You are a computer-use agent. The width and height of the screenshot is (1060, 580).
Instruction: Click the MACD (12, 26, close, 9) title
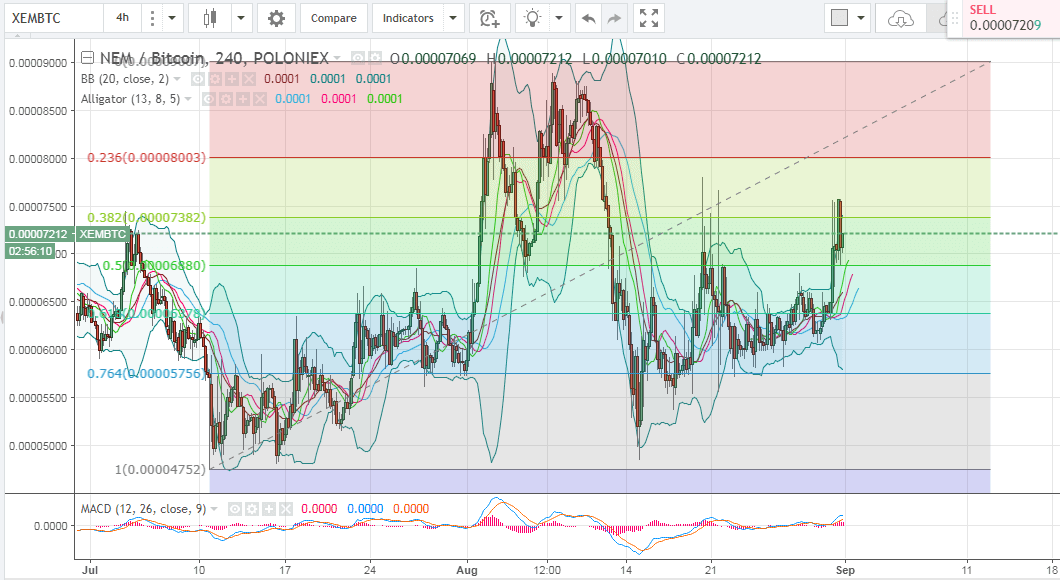[x=143, y=509]
